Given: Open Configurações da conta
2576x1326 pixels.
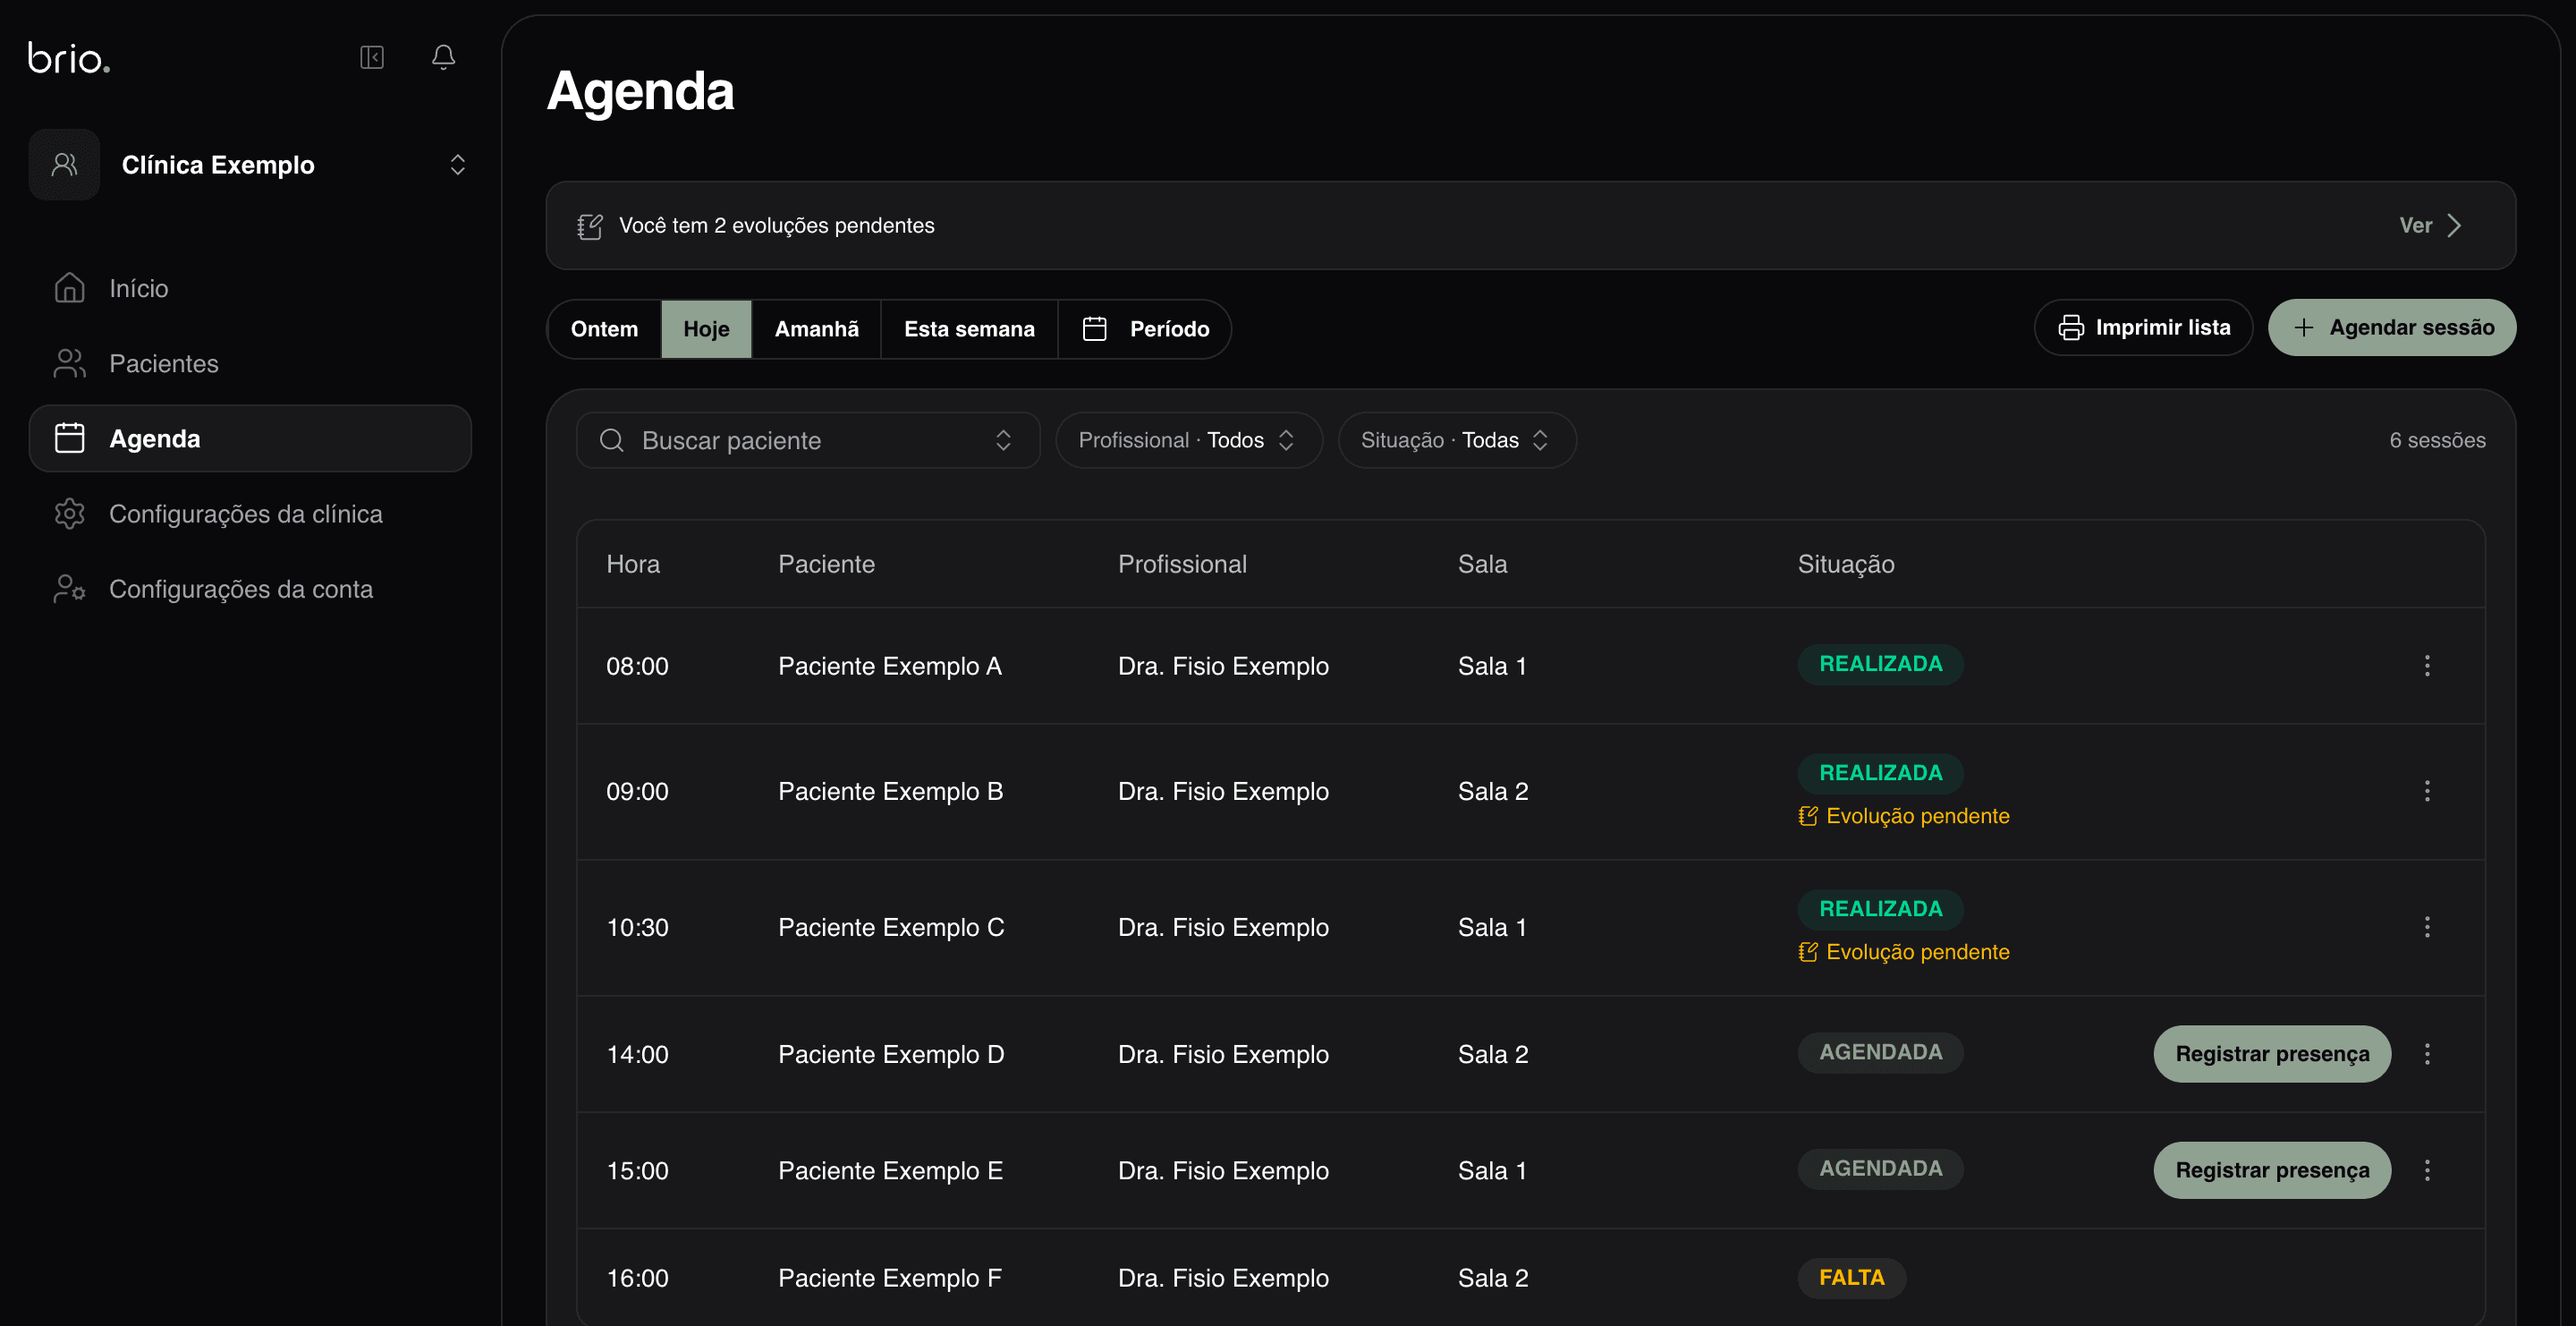Looking at the screenshot, I should [250, 589].
